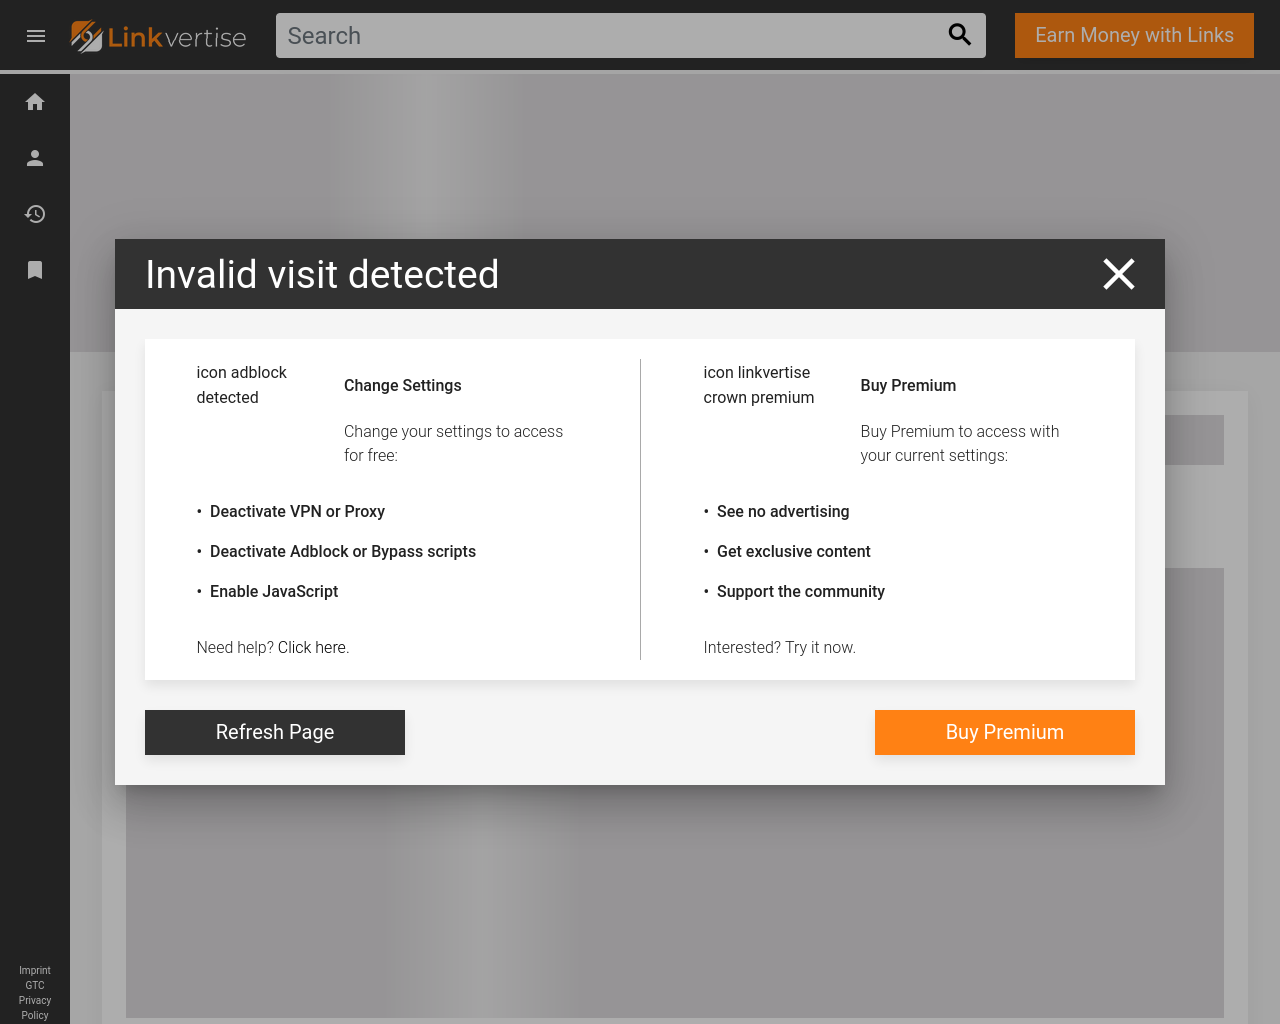Select 'Change your settings to access for free:' text
Viewport: 1280px width, 1024px height.
(x=453, y=443)
